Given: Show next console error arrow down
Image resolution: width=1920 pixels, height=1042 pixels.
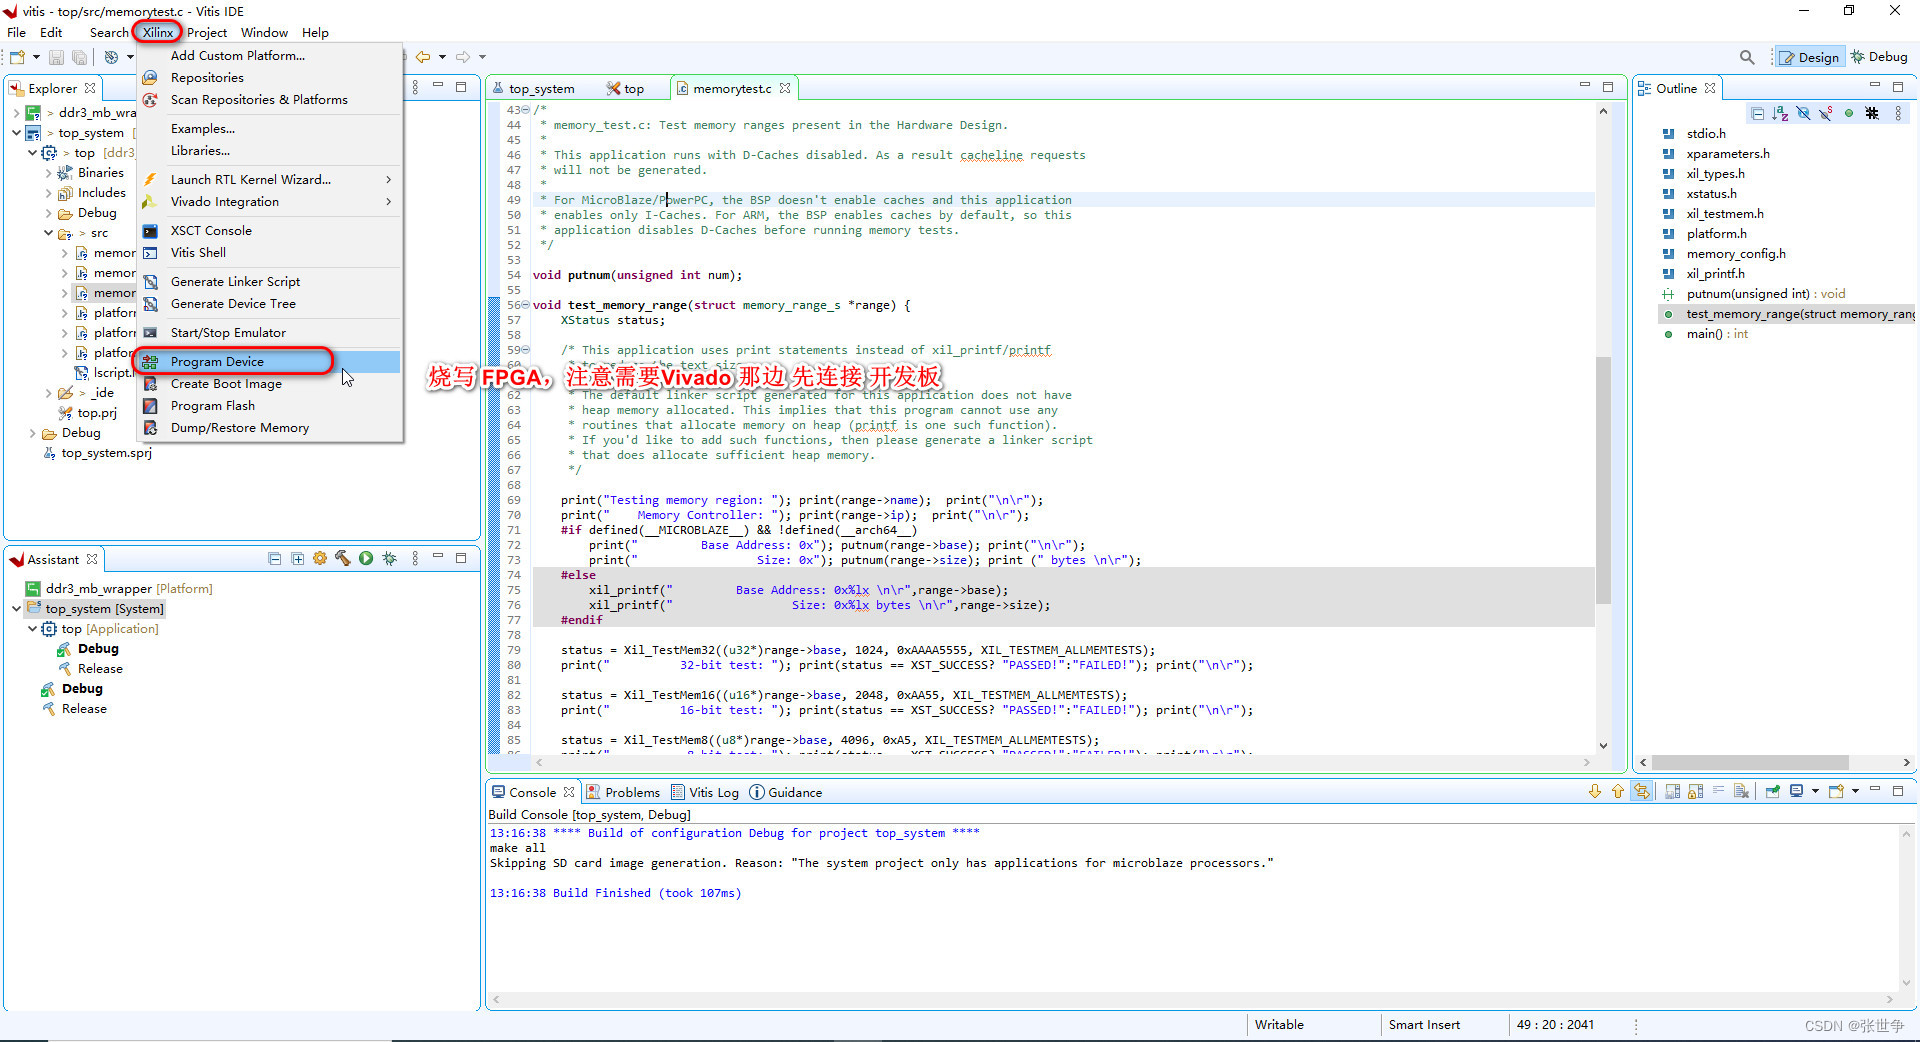Looking at the screenshot, I should point(1595,792).
